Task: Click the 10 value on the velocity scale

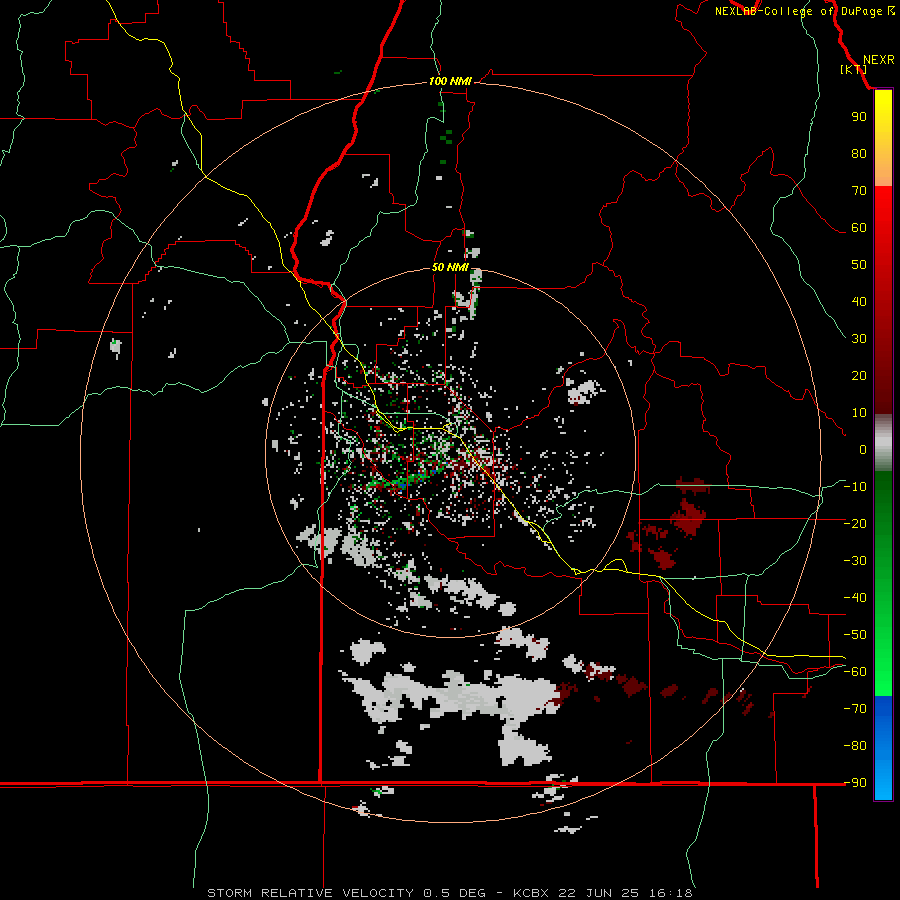Action: [859, 413]
